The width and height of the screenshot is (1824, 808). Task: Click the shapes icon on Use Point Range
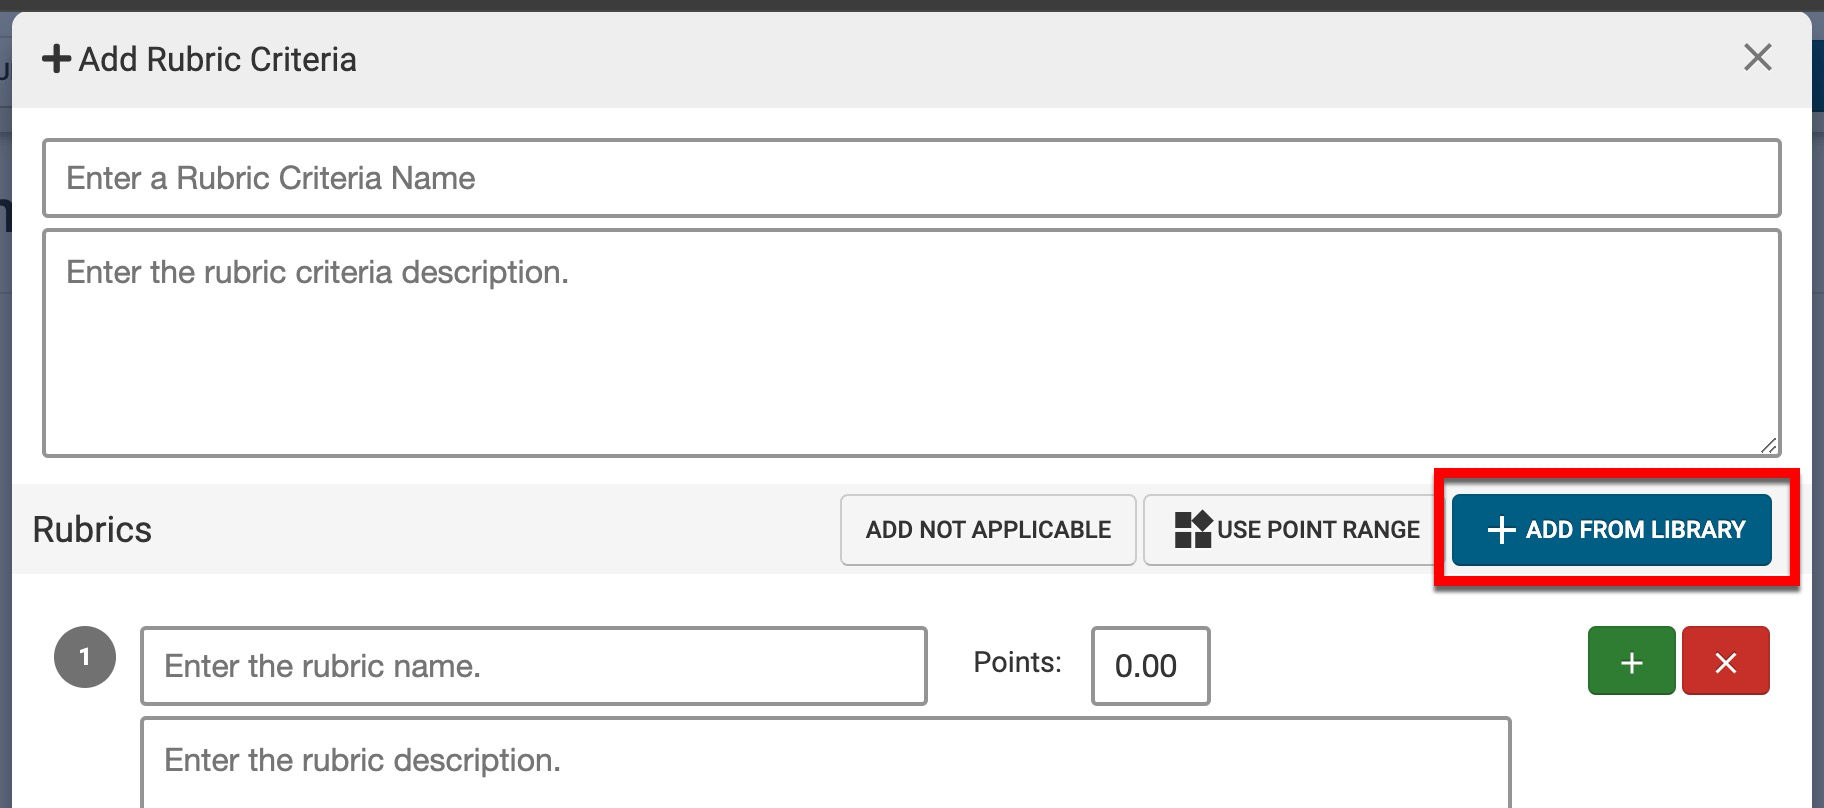(x=1192, y=529)
